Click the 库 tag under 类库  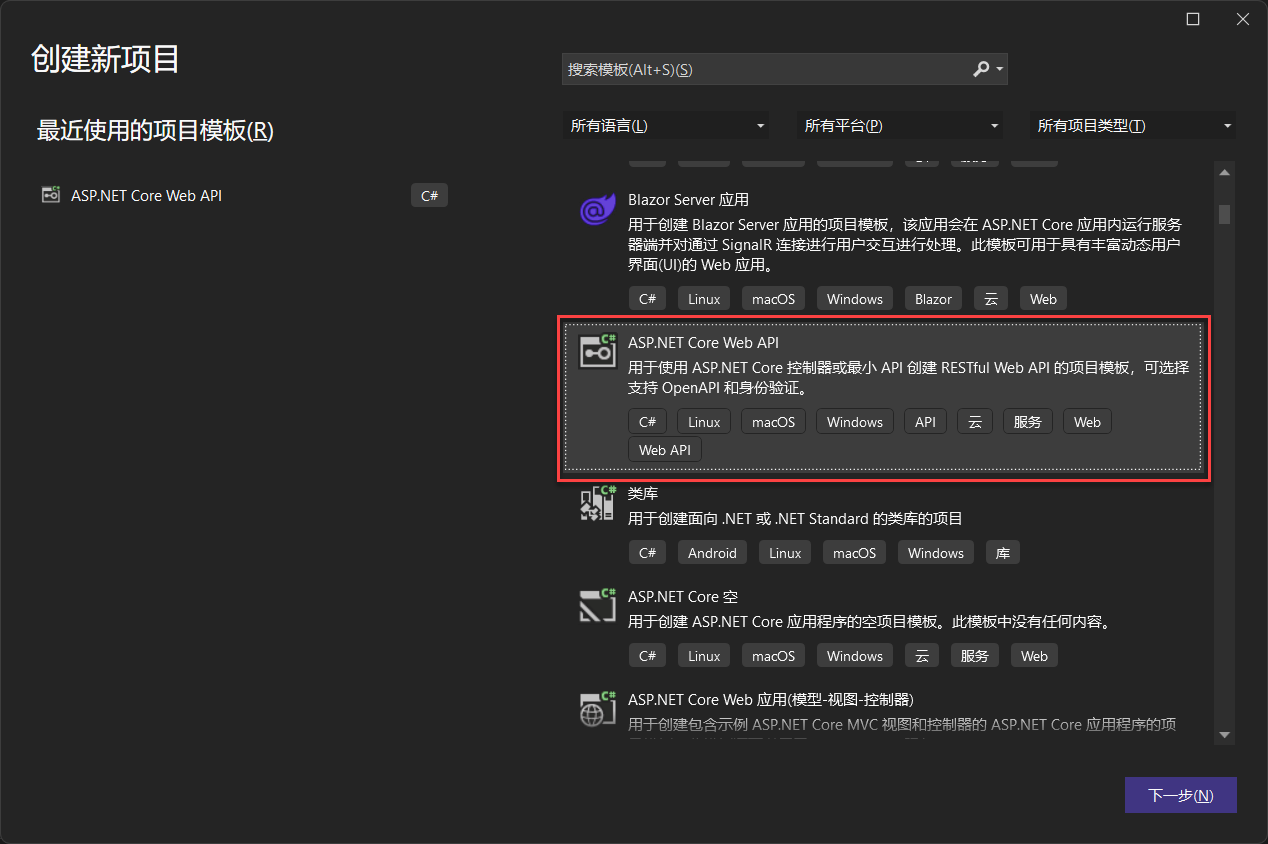[1003, 552]
